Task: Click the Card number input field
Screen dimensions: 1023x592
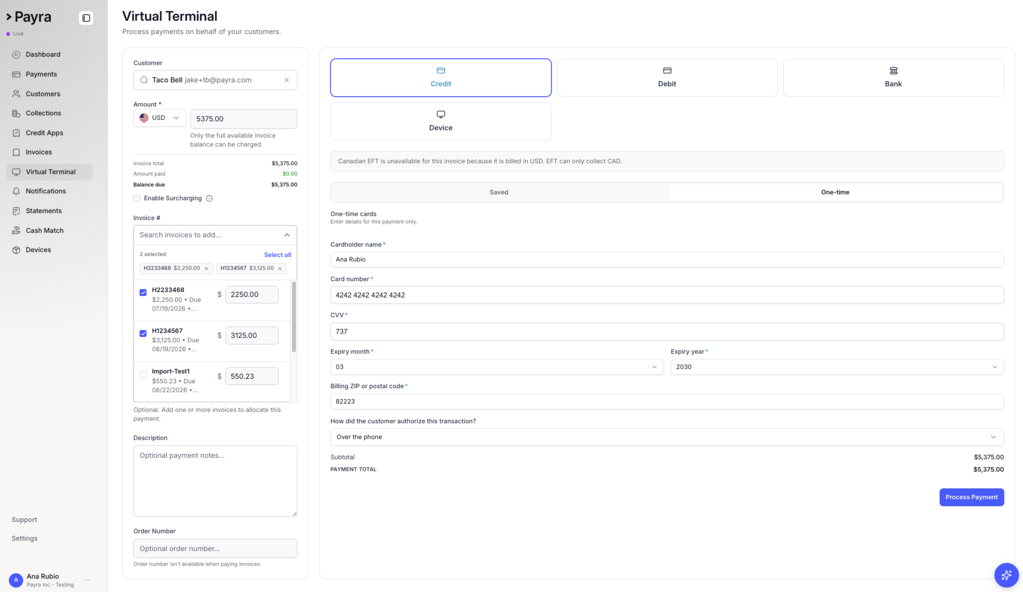Action: (x=667, y=295)
